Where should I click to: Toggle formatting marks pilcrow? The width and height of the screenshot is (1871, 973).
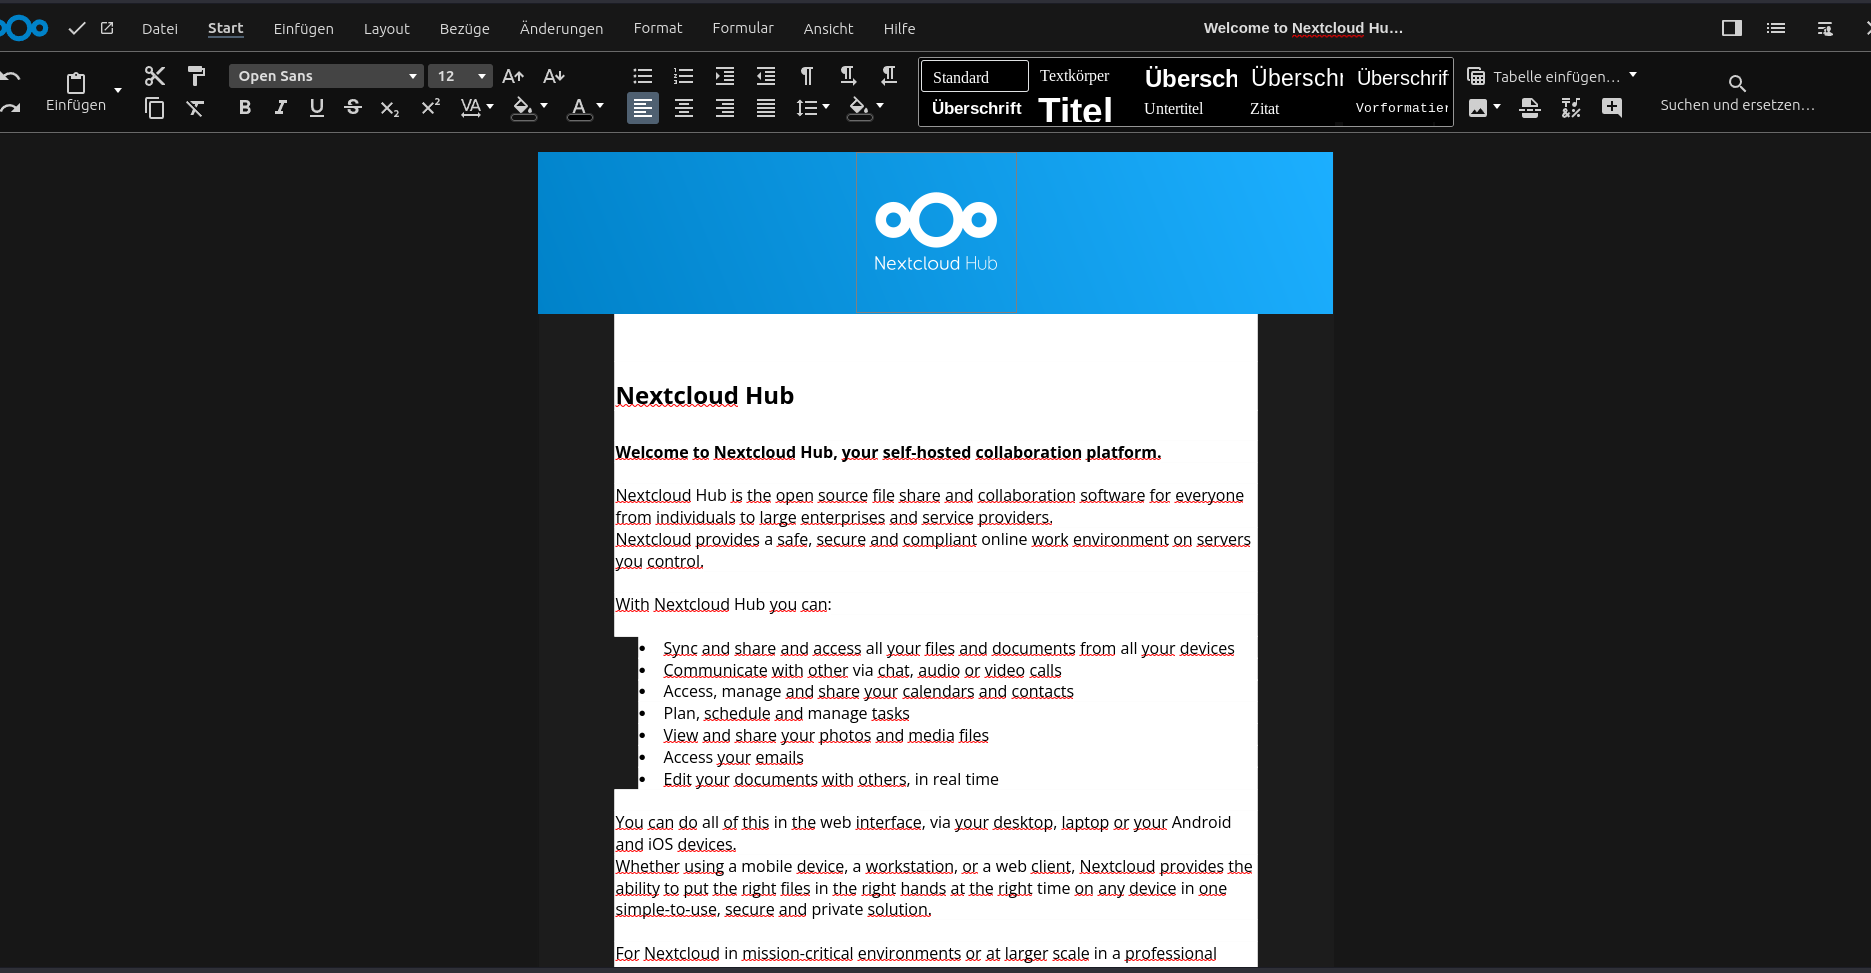807,76
